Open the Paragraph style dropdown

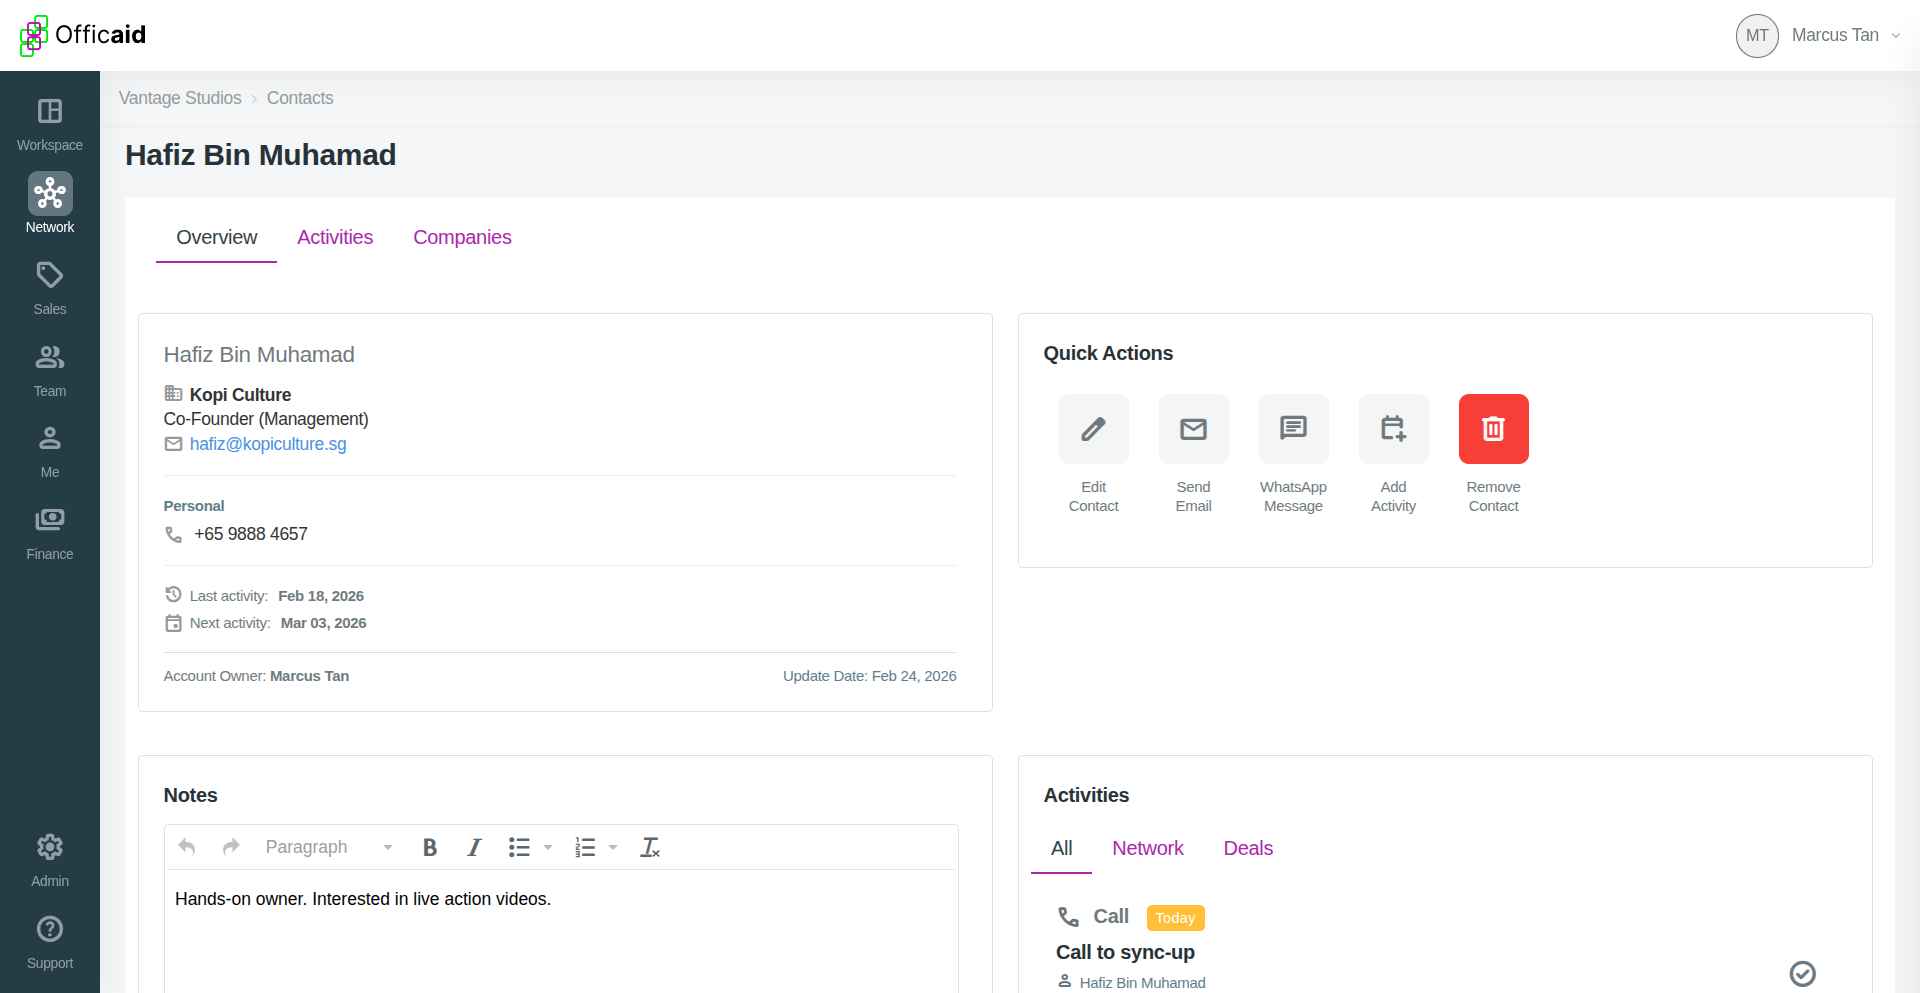pos(325,847)
